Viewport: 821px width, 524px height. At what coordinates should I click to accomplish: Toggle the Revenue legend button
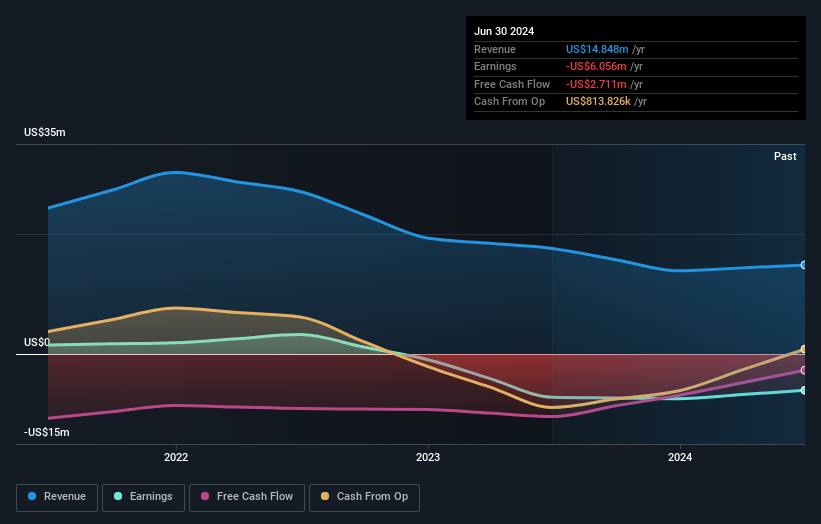[57, 497]
